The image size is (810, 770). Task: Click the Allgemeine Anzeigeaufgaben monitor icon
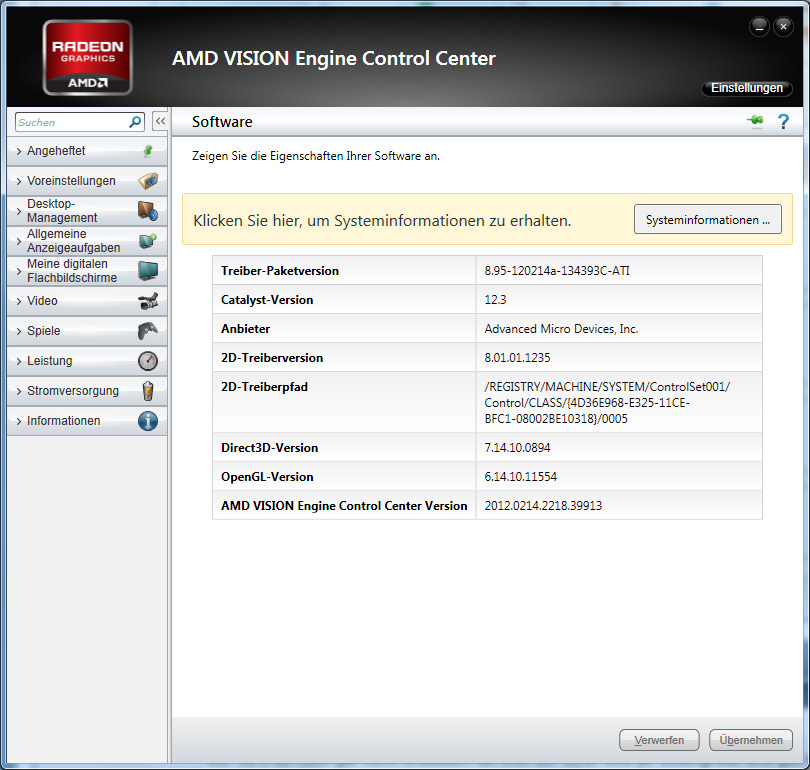[148, 241]
